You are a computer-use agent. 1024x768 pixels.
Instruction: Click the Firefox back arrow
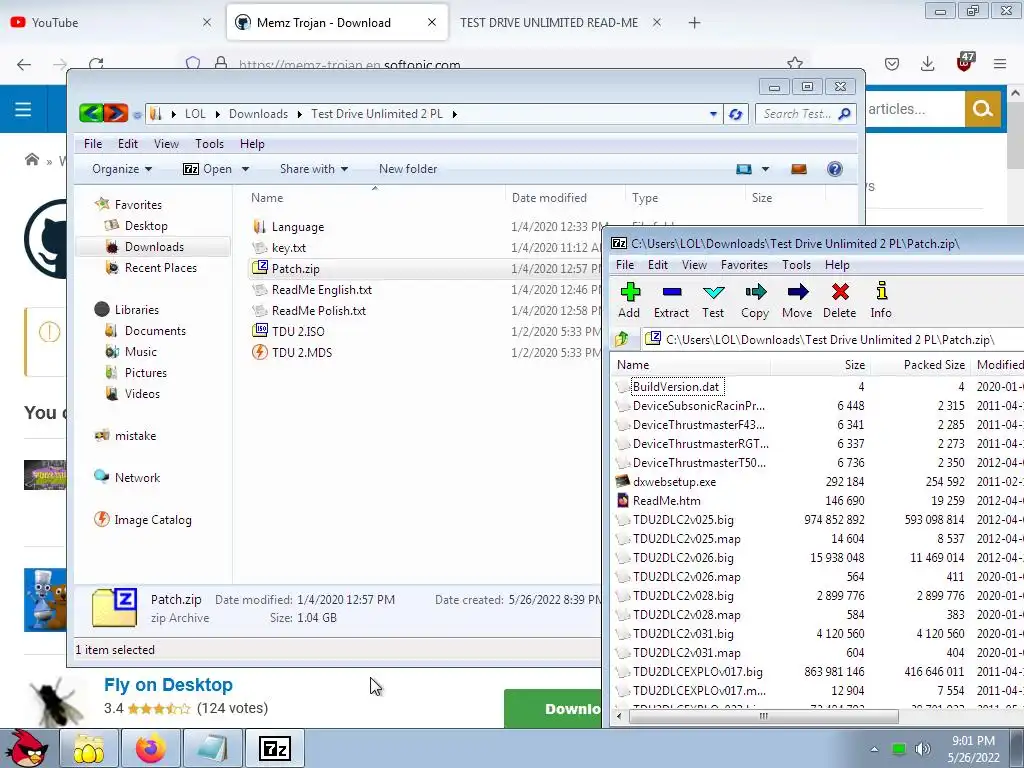pos(24,64)
